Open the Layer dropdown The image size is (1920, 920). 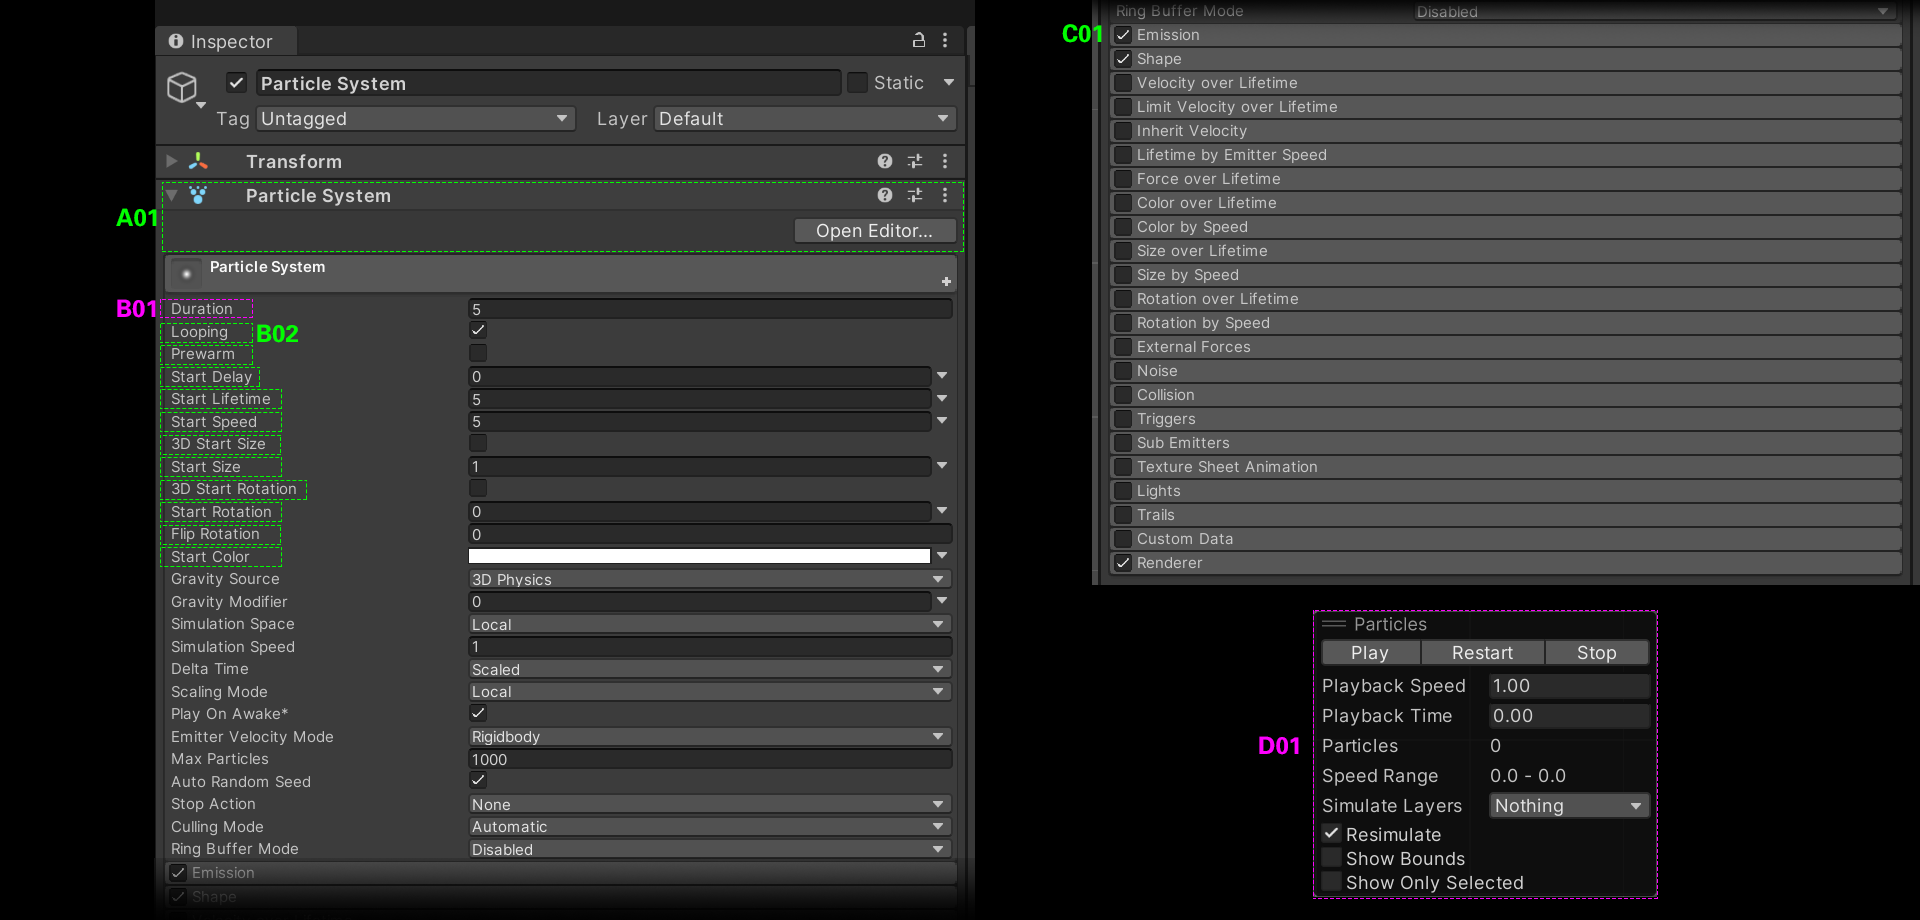click(805, 119)
